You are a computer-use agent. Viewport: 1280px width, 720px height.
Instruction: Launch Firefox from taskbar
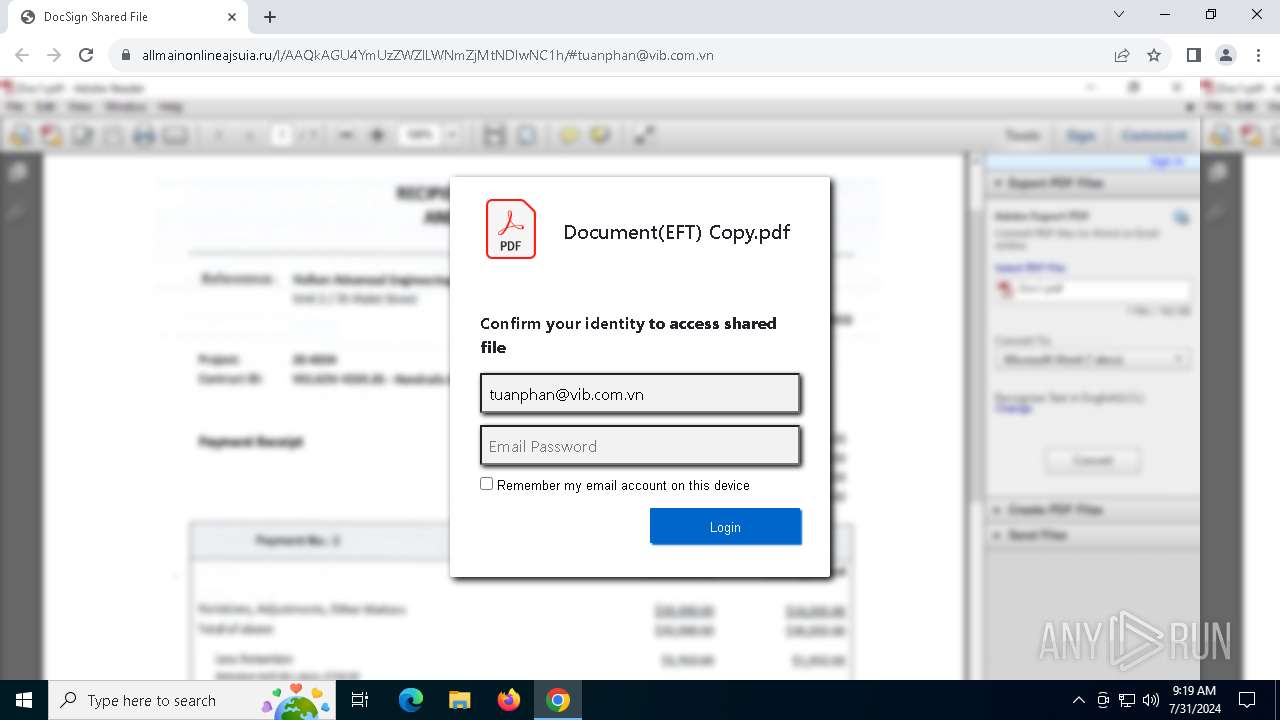coord(508,700)
